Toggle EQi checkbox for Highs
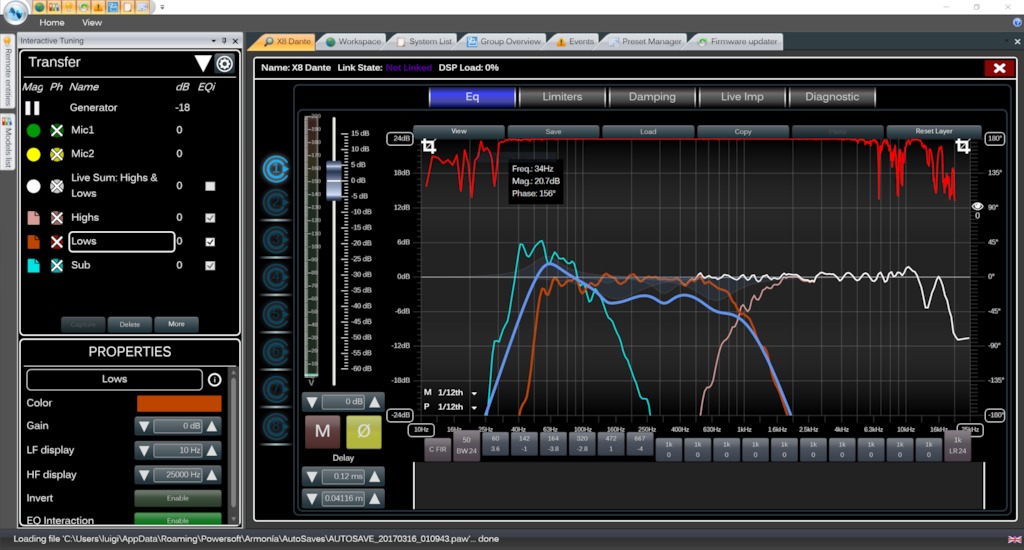Image resolution: width=1024 pixels, height=550 pixels. coord(210,218)
